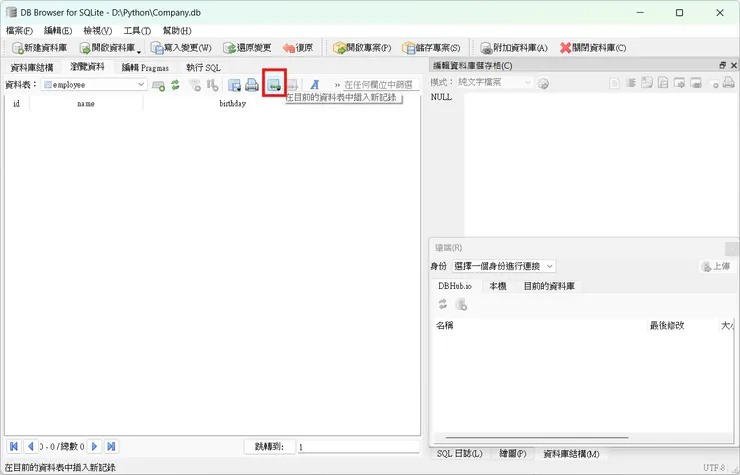Switch to the 資料庫結構(M) bottom tab
740x475 pixels.
coord(572,454)
